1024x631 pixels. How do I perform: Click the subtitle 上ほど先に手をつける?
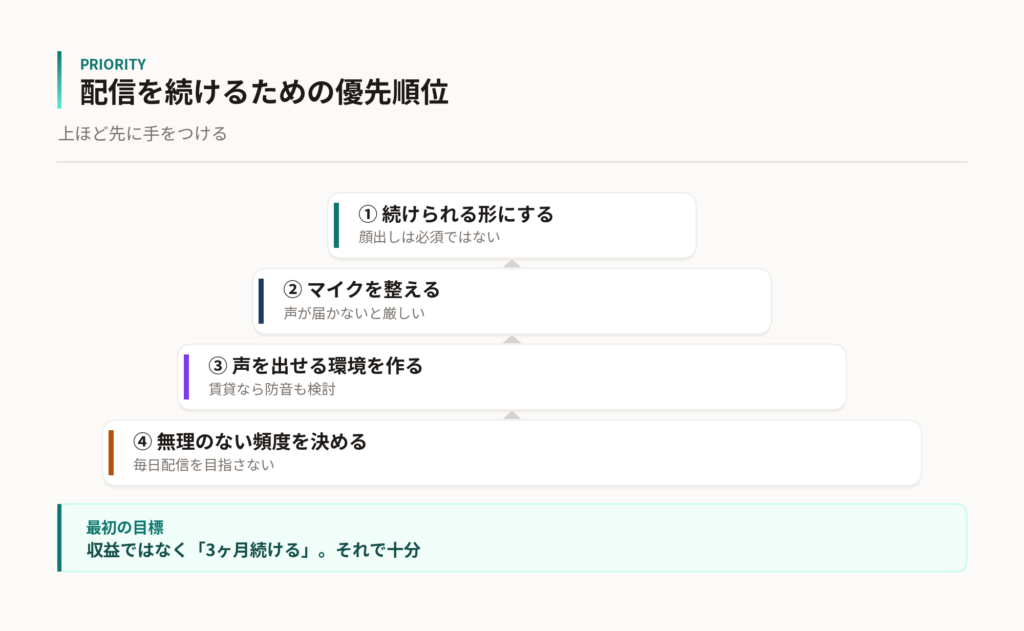point(142,134)
